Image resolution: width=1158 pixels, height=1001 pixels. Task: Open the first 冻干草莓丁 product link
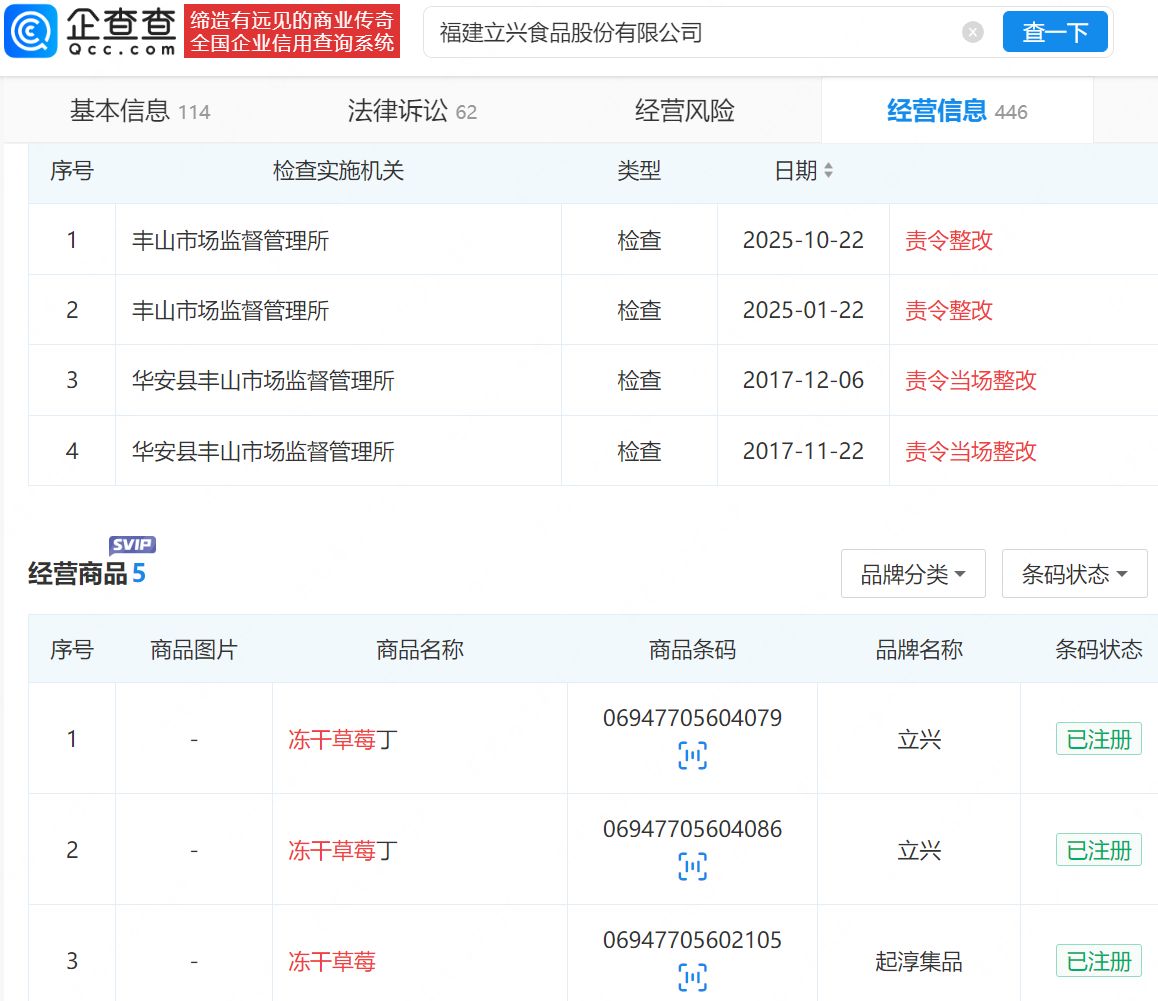[342, 740]
